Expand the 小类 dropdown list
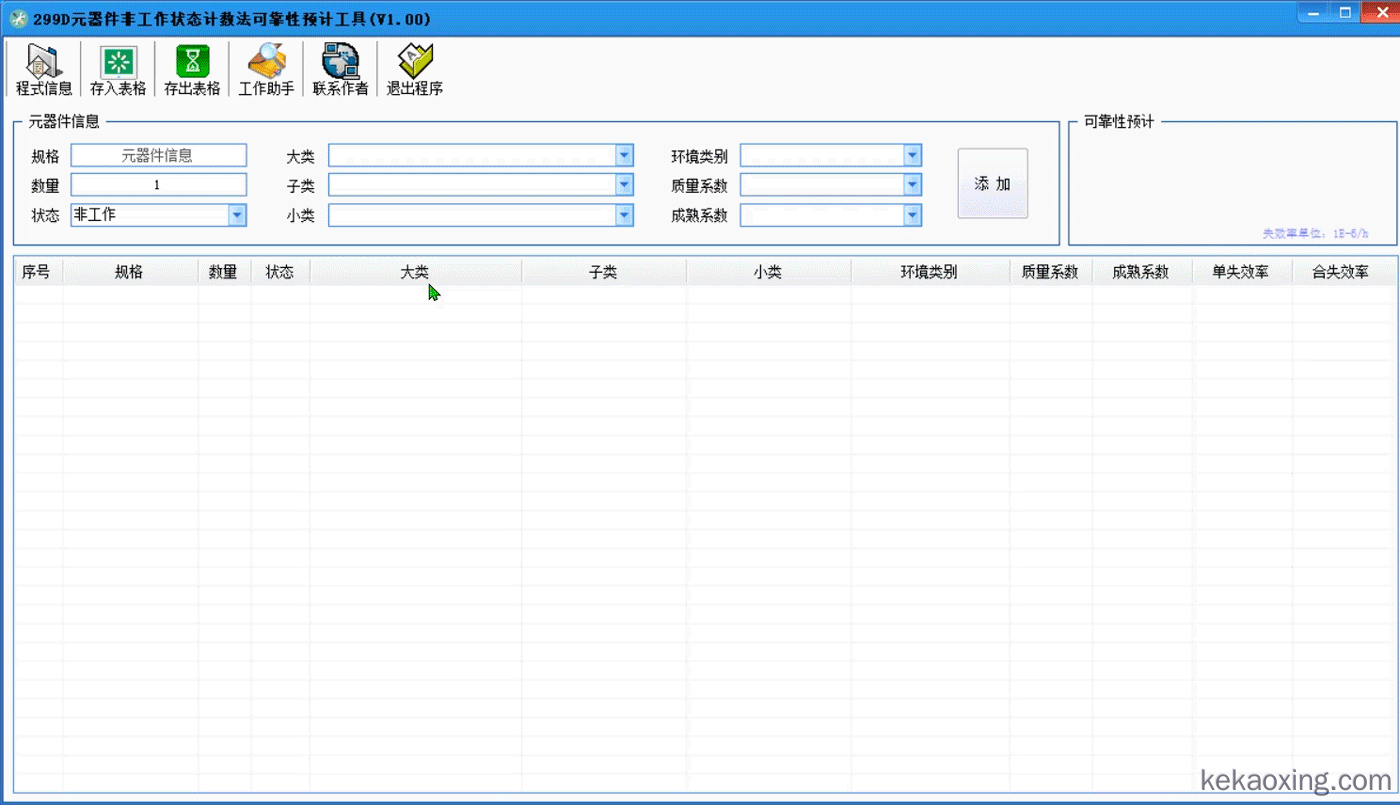 [624, 215]
